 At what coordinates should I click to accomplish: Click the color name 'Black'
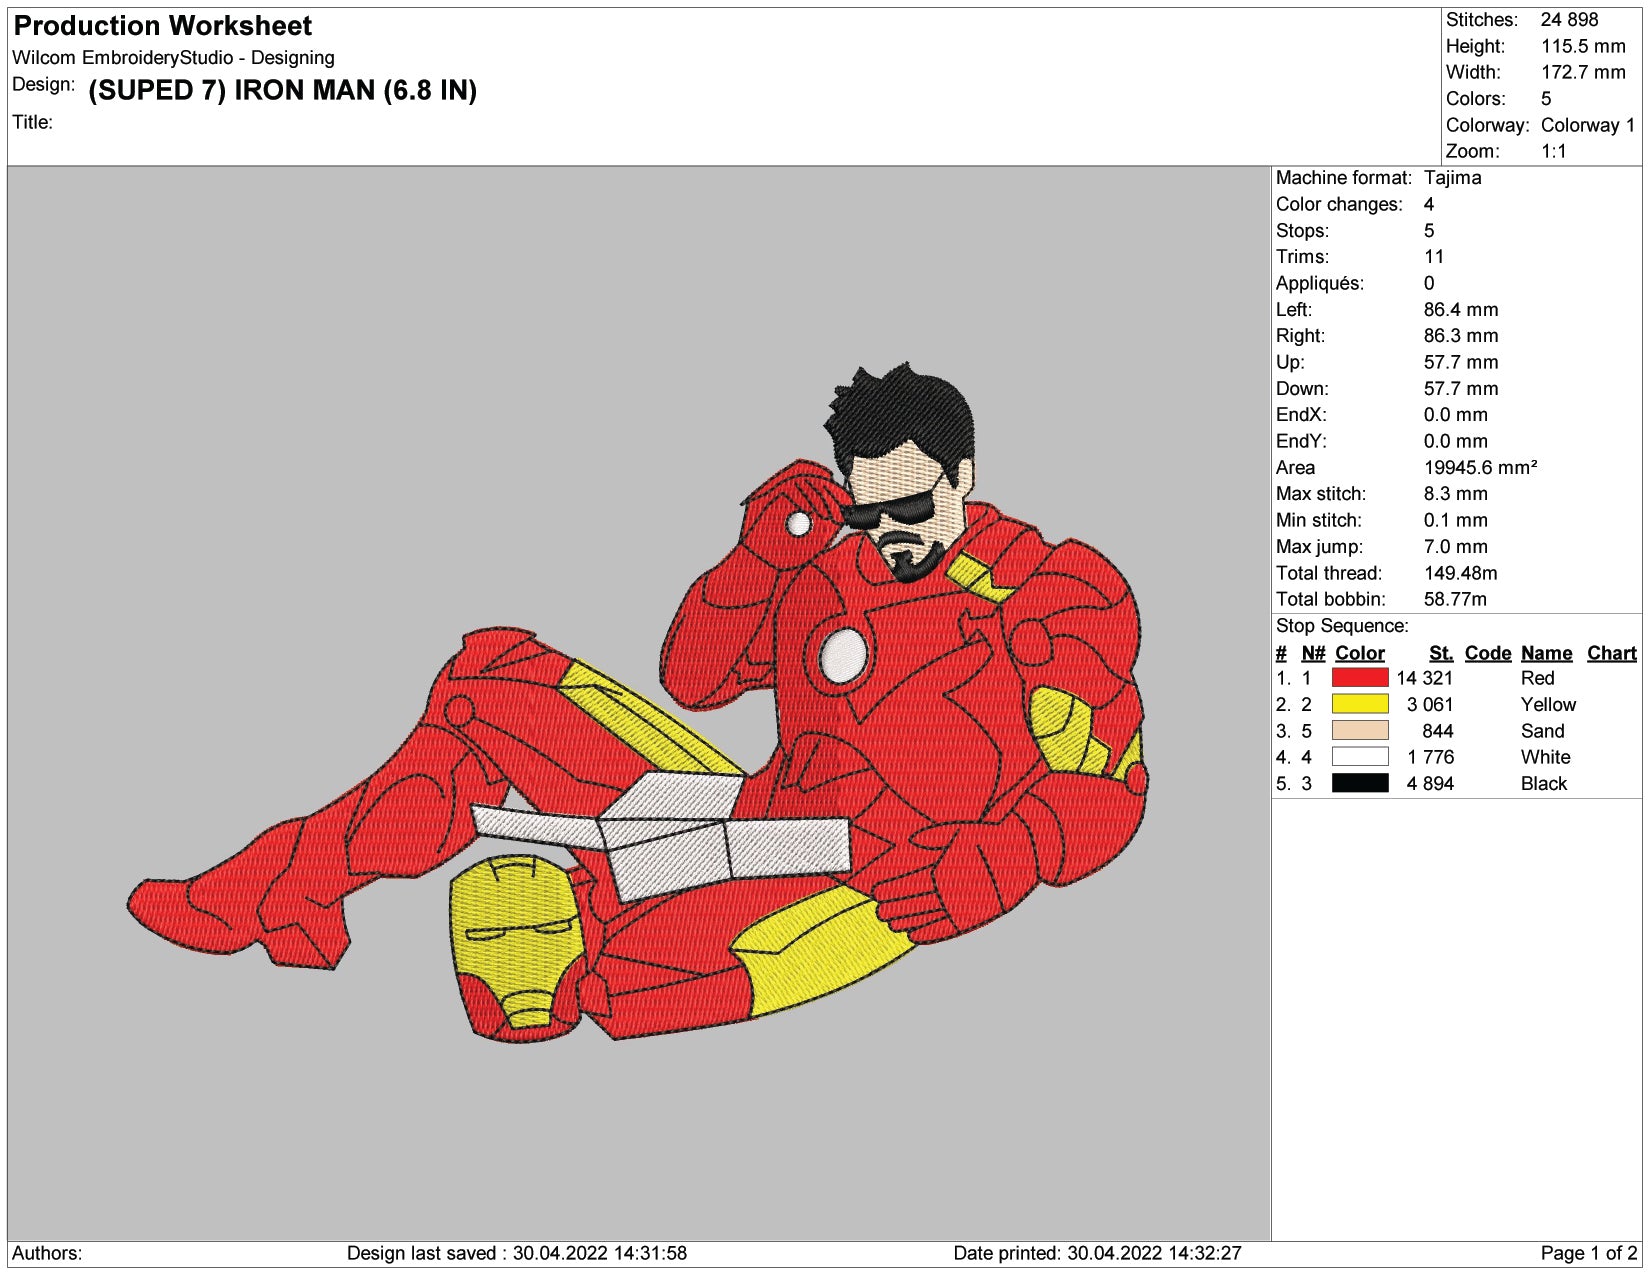1544,783
